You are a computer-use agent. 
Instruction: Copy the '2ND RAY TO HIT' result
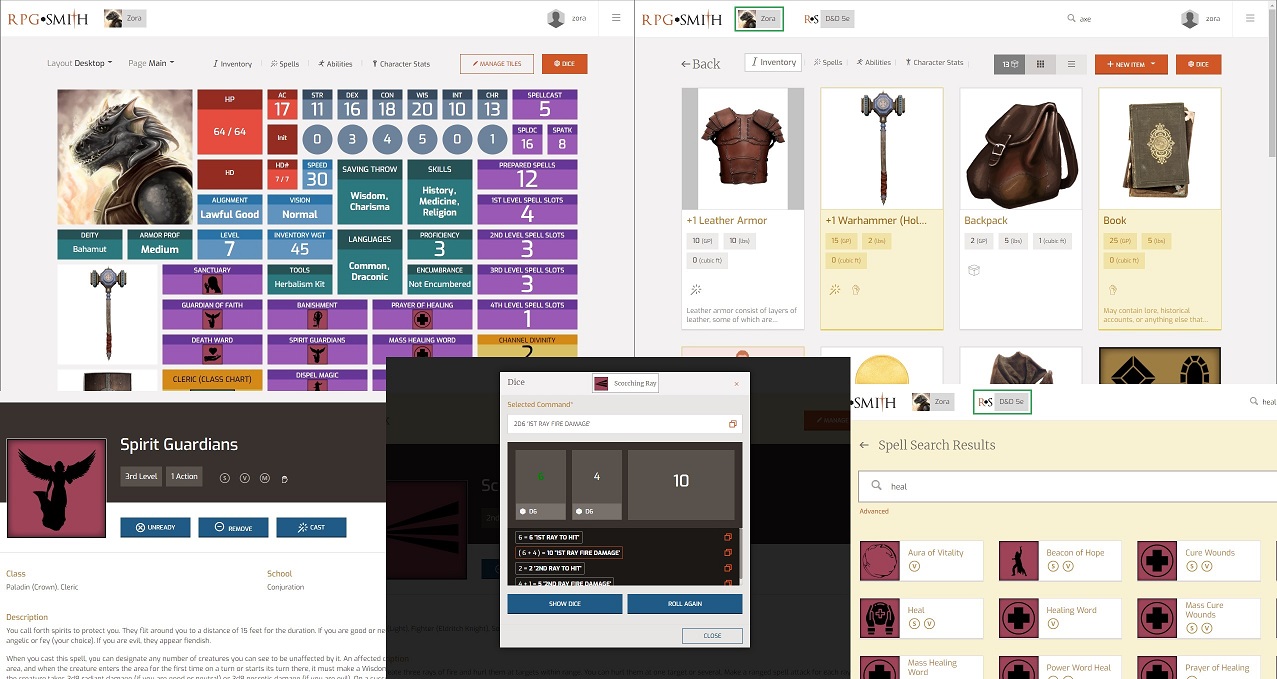(728, 567)
